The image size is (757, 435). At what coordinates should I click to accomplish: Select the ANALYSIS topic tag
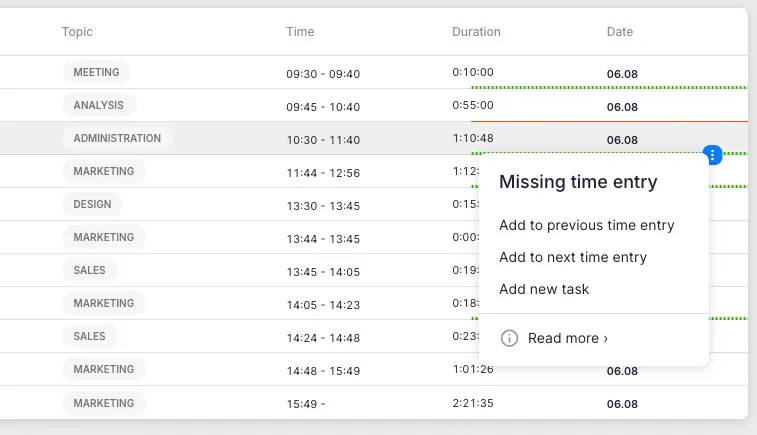[x=98, y=105]
